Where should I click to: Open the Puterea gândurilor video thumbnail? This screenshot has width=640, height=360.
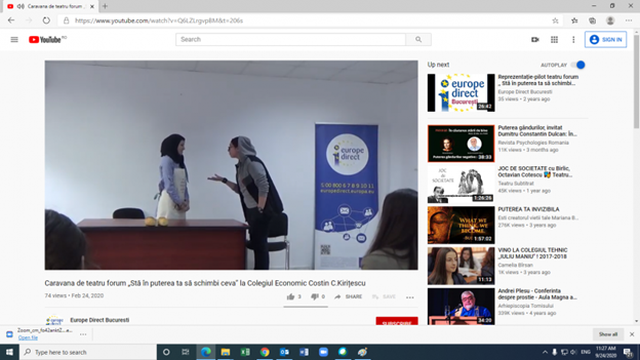click(461, 143)
